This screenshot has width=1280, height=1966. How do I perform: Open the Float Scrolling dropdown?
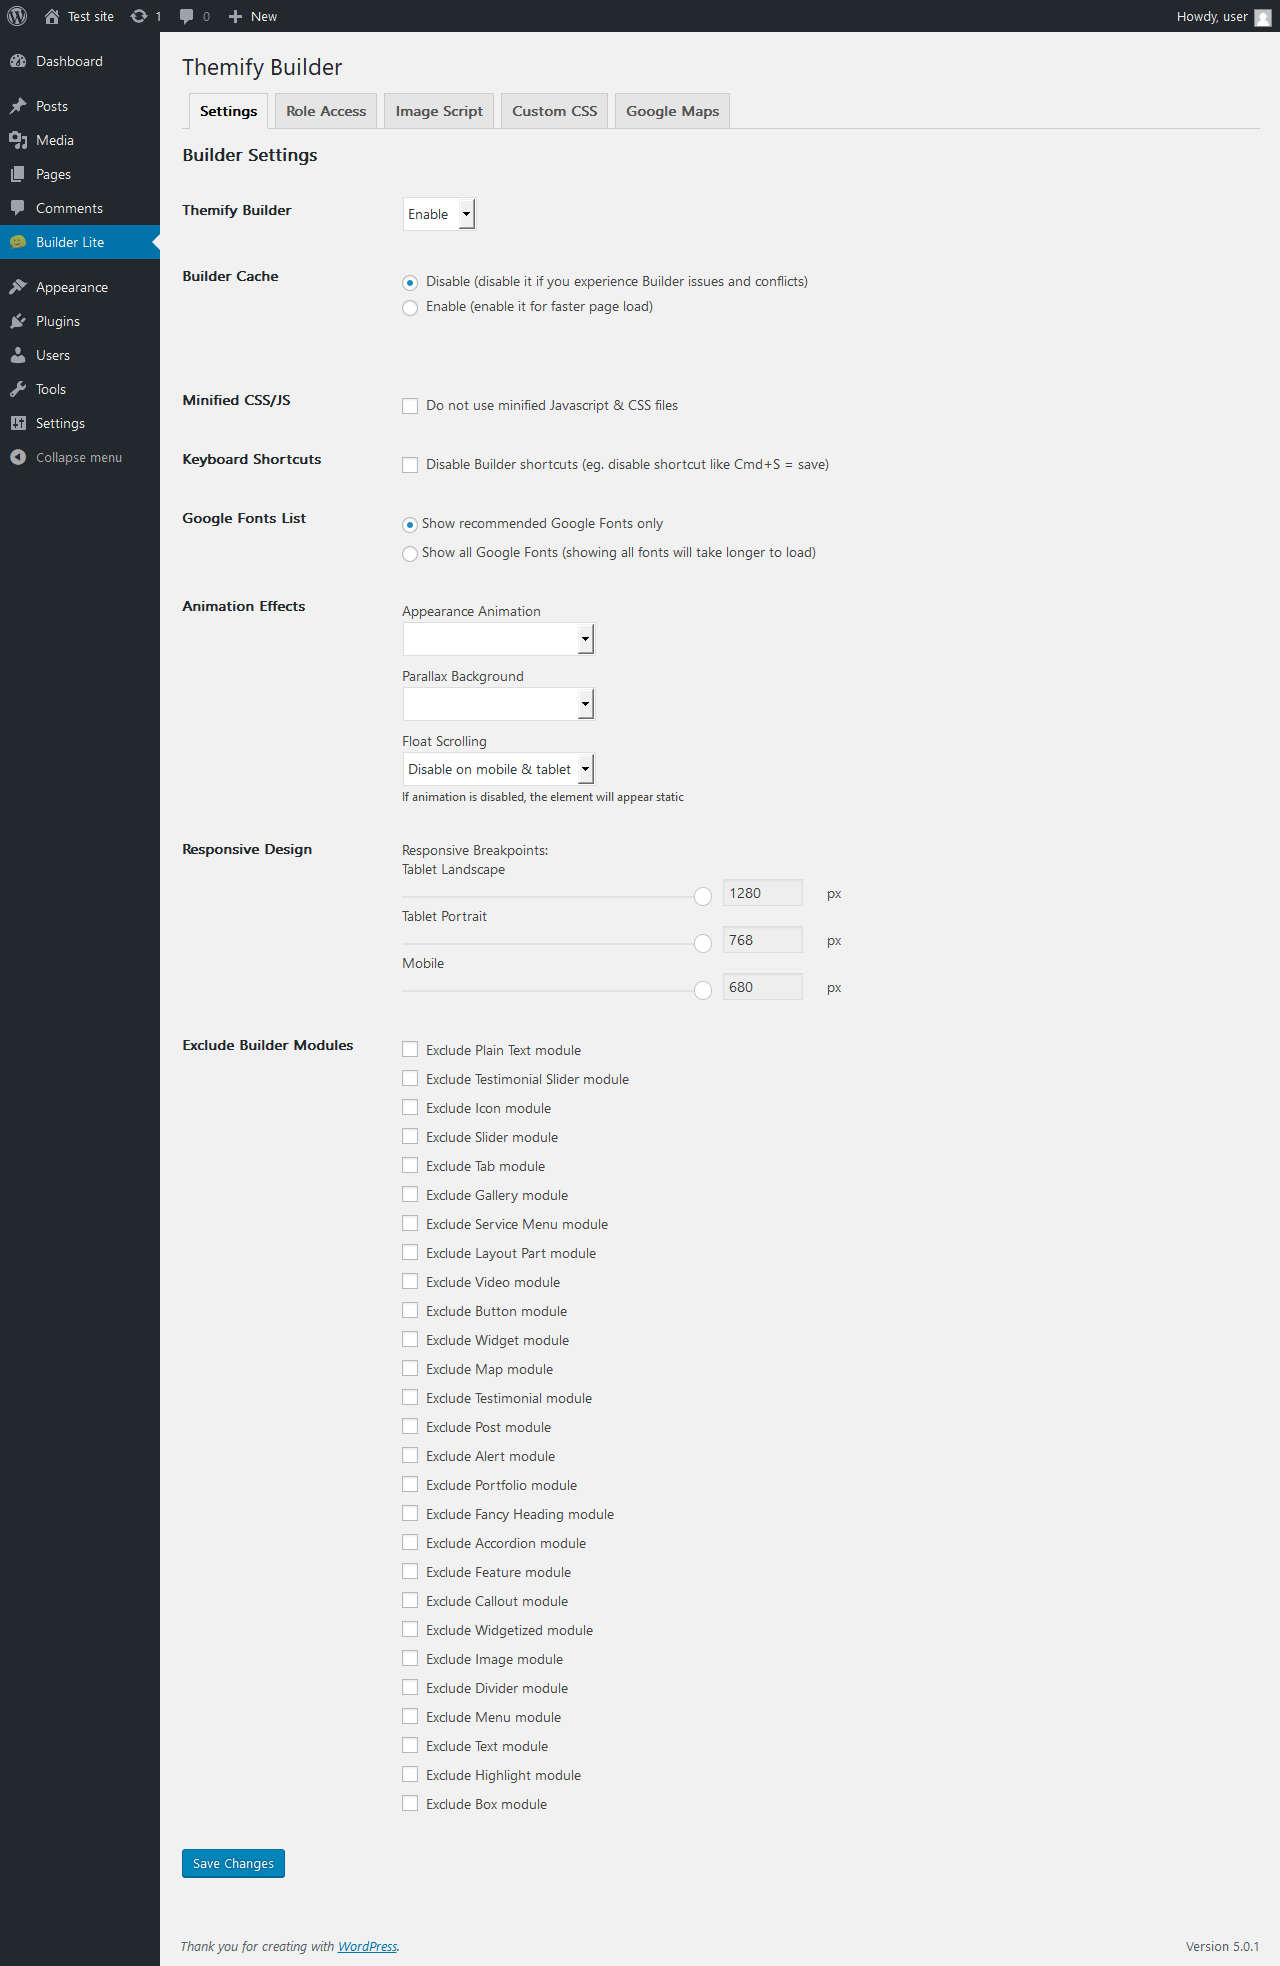498,769
